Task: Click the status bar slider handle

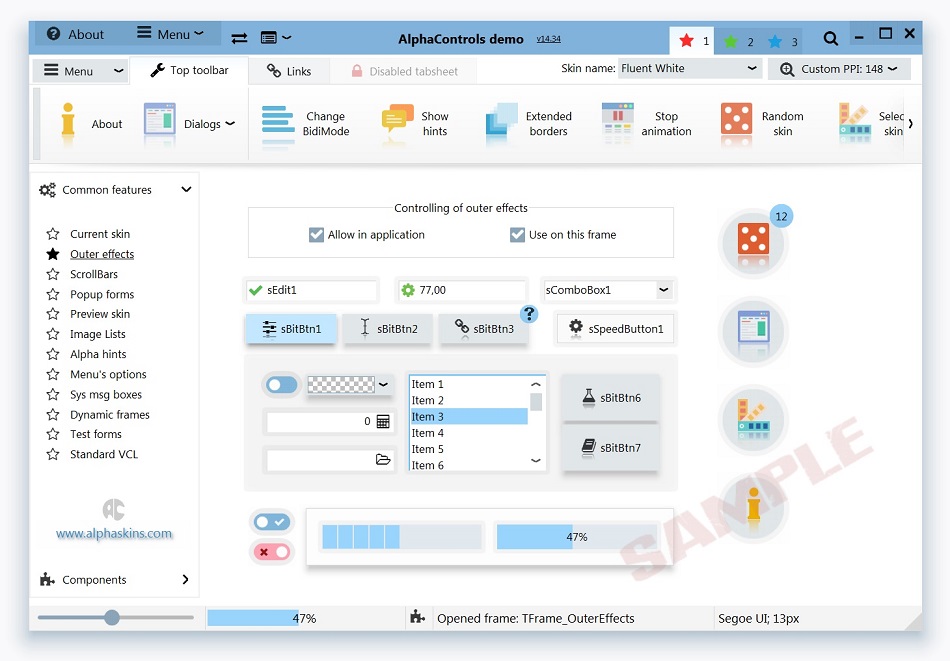Action: [111, 617]
